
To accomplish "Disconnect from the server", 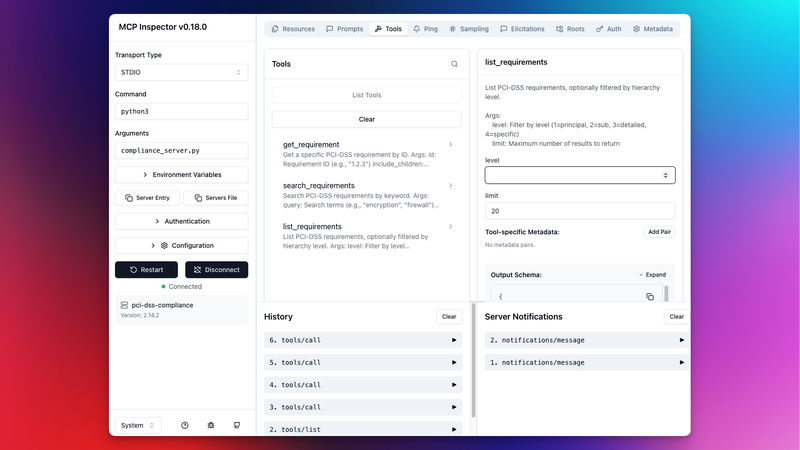I will coord(216,269).
